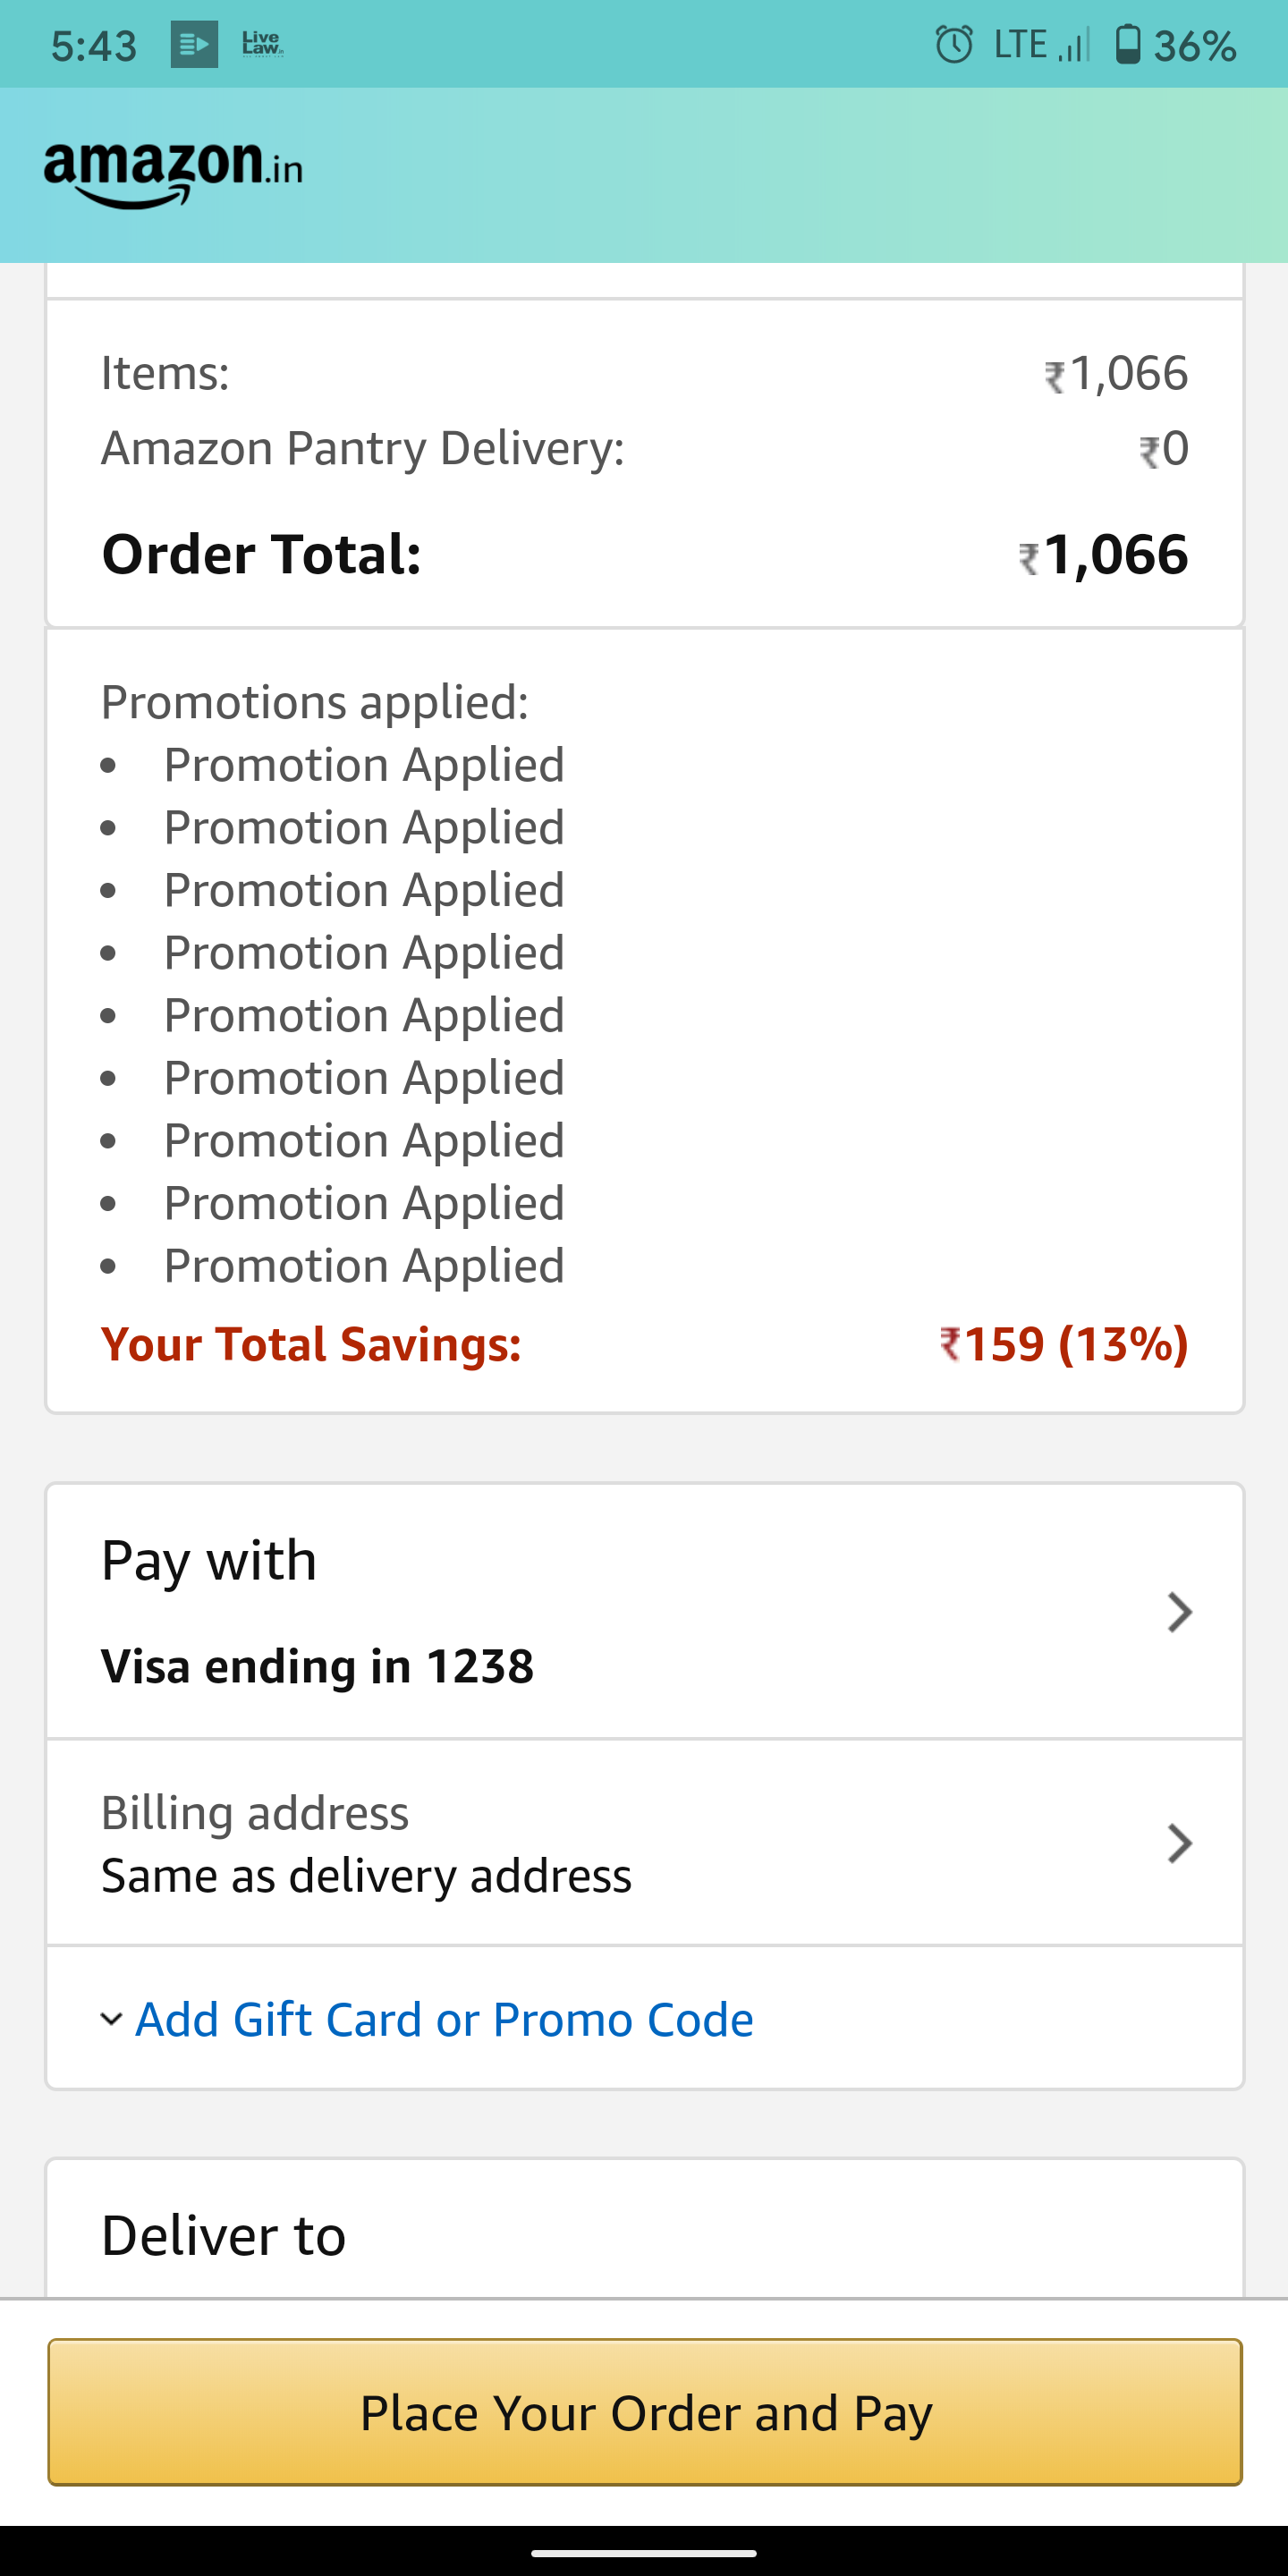Tap the small arrow before Add Gift Card
Viewport: 1288px width, 2576px height.
click(112, 2019)
